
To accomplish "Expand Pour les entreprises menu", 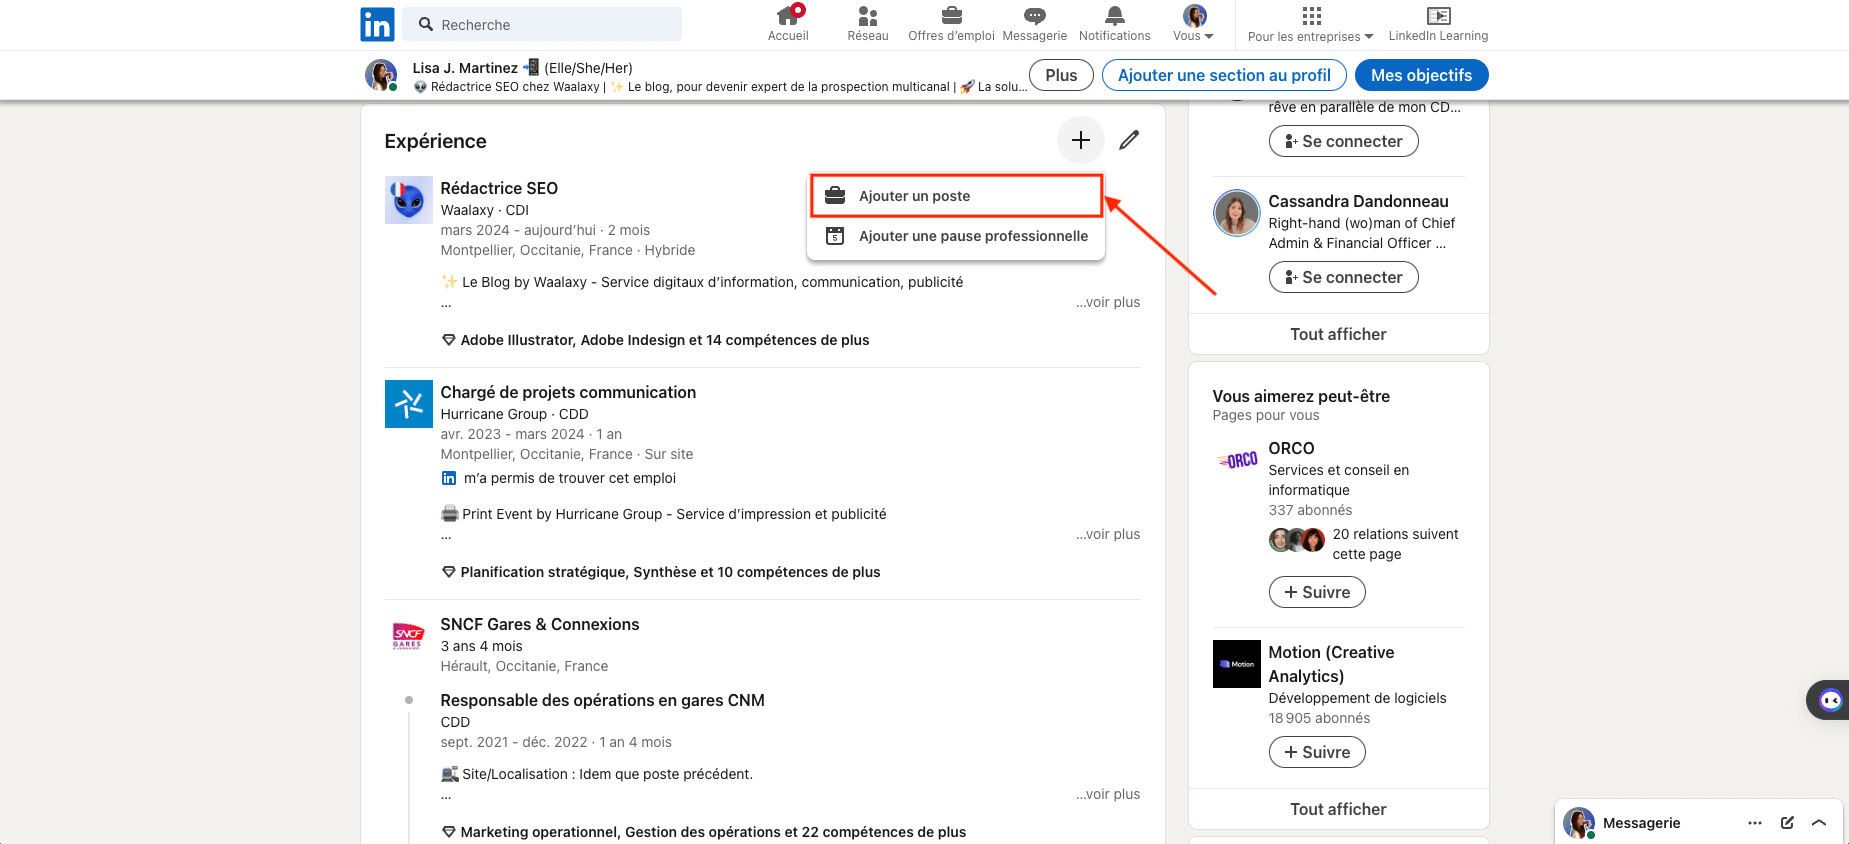I will (x=1311, y=24).
